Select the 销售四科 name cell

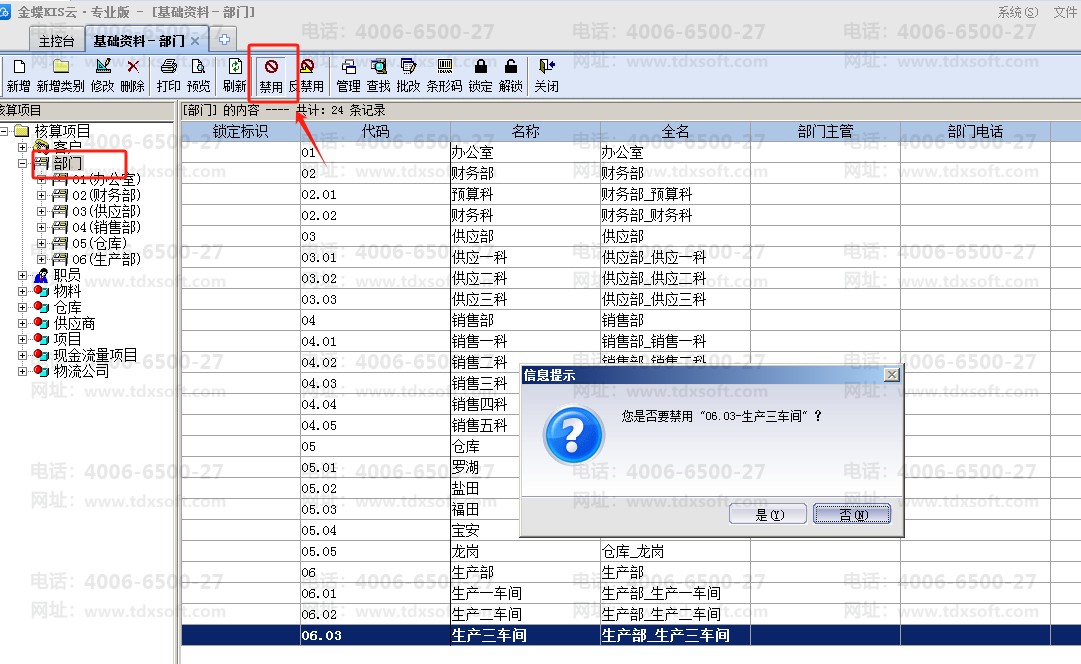click(486, 404)
